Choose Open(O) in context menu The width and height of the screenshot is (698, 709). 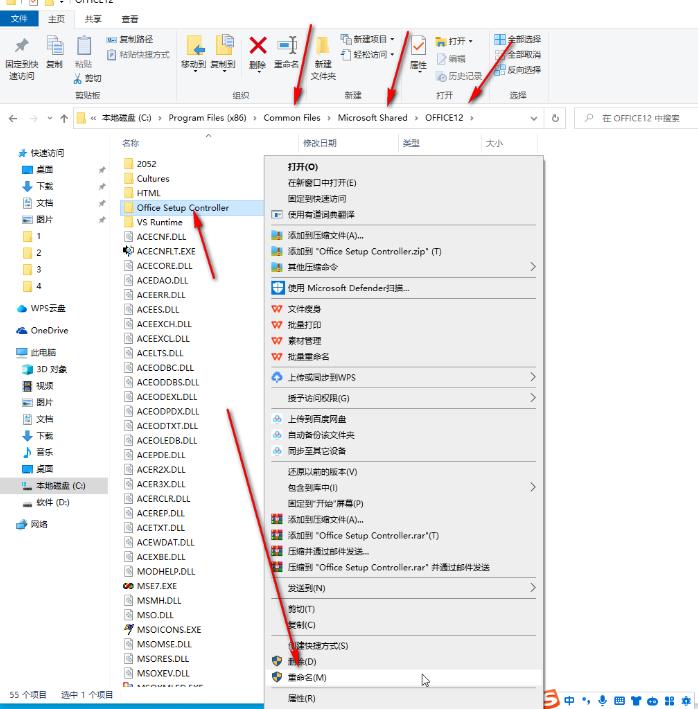tap(404, 167)
